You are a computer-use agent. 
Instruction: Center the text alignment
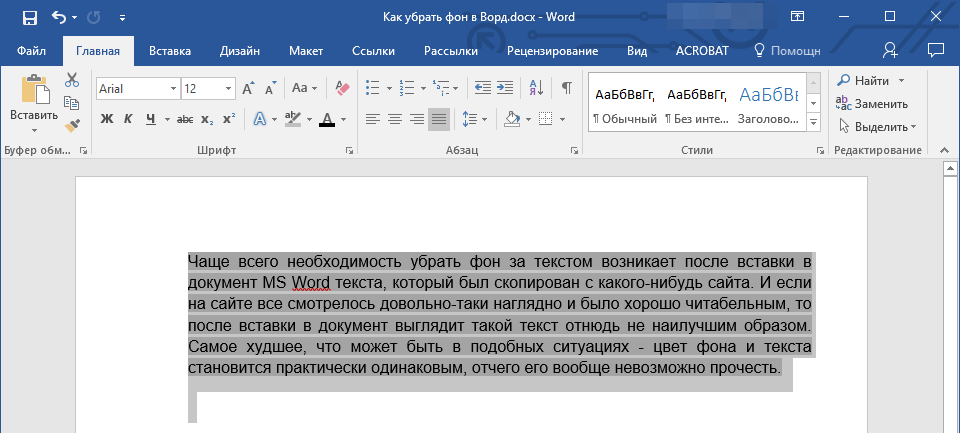pos(395,119)
